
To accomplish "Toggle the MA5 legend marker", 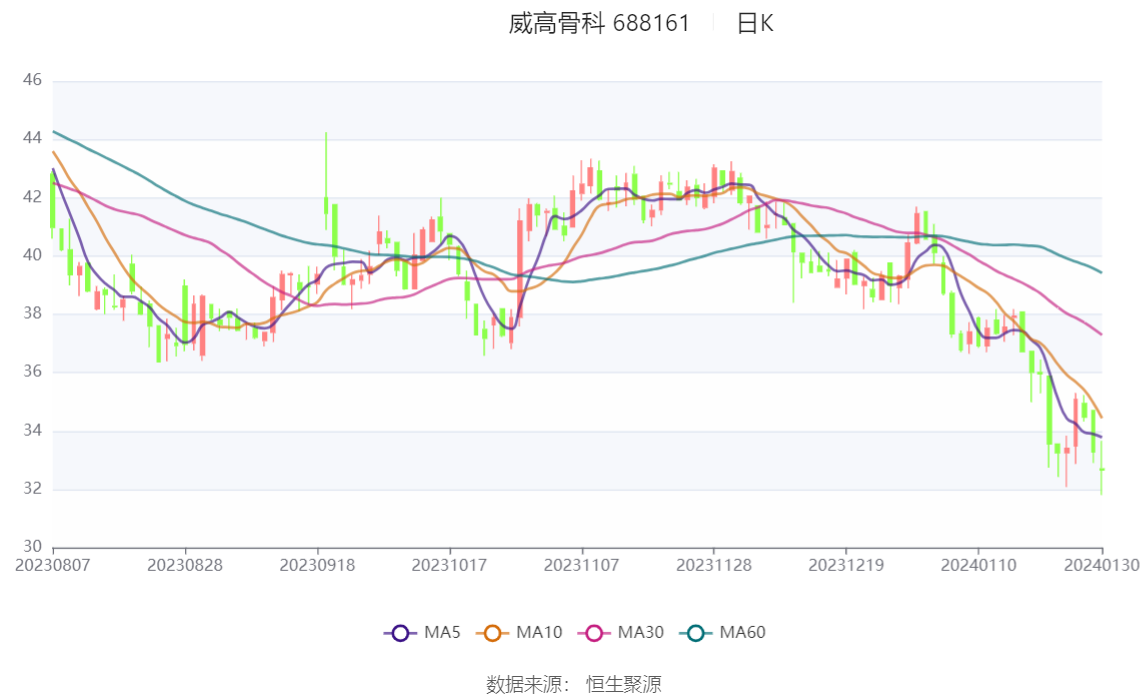I will point(400,633).
